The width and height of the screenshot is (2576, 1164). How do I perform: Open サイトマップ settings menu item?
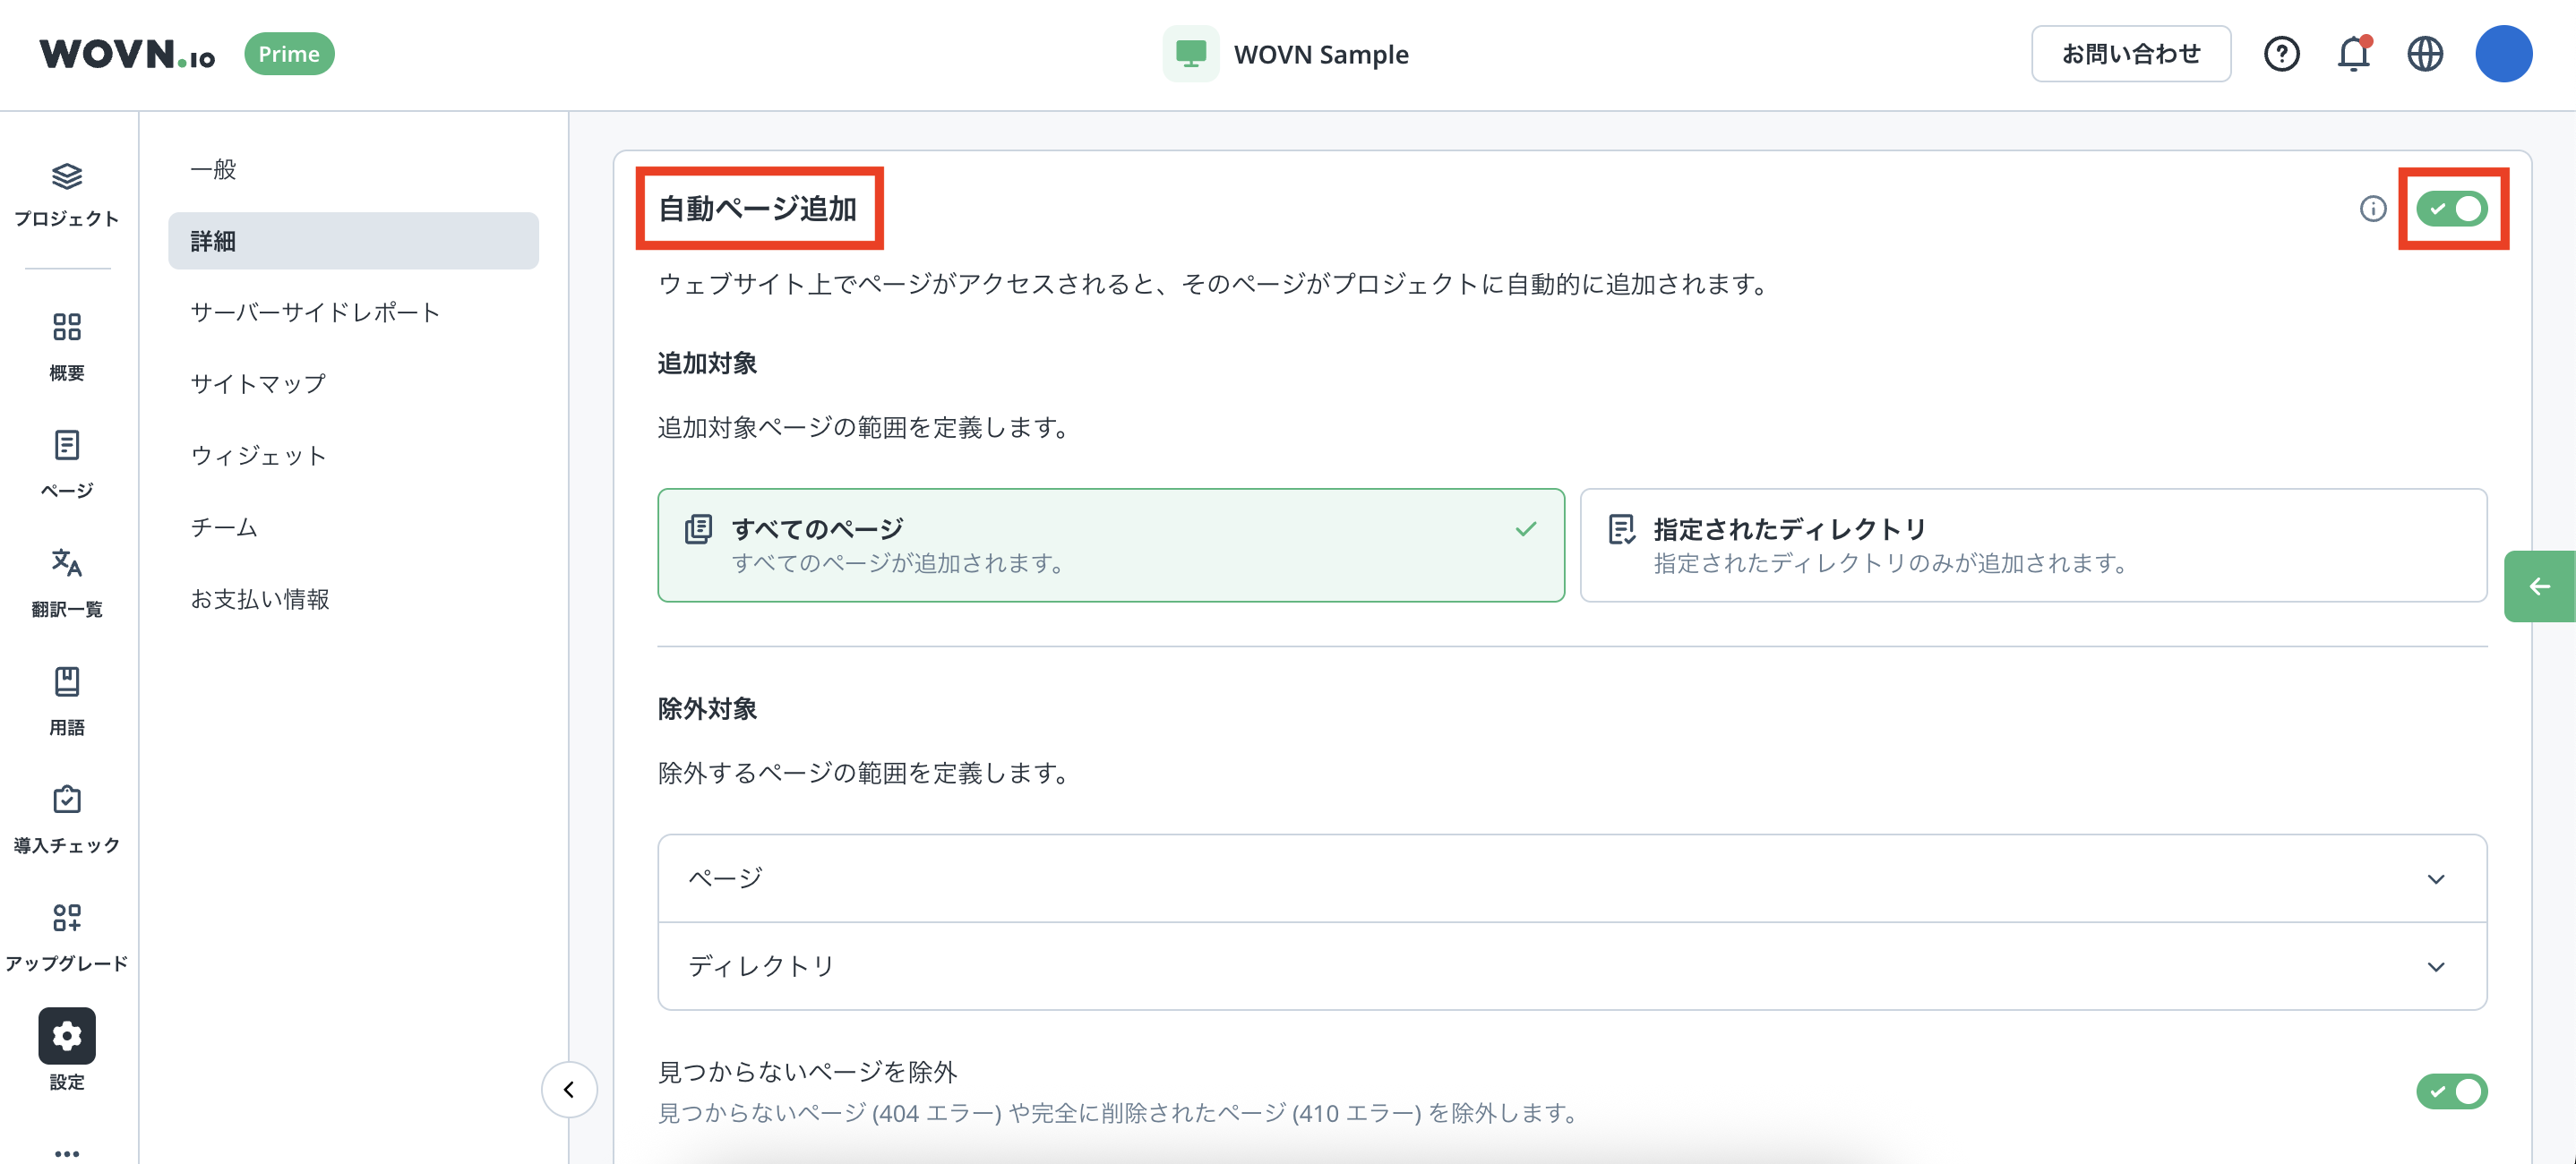point(258,384)
